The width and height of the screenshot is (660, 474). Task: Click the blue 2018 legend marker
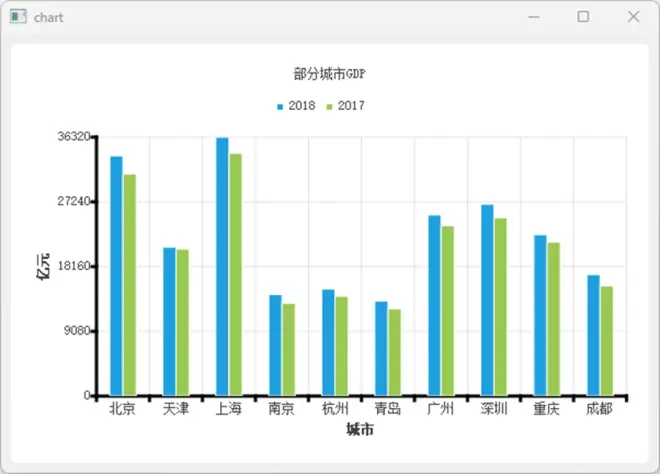click(x=280, y=106)
